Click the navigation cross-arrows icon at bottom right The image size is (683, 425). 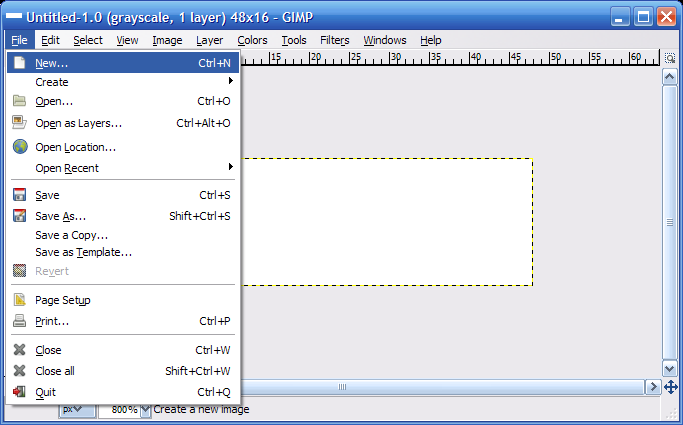670,387
